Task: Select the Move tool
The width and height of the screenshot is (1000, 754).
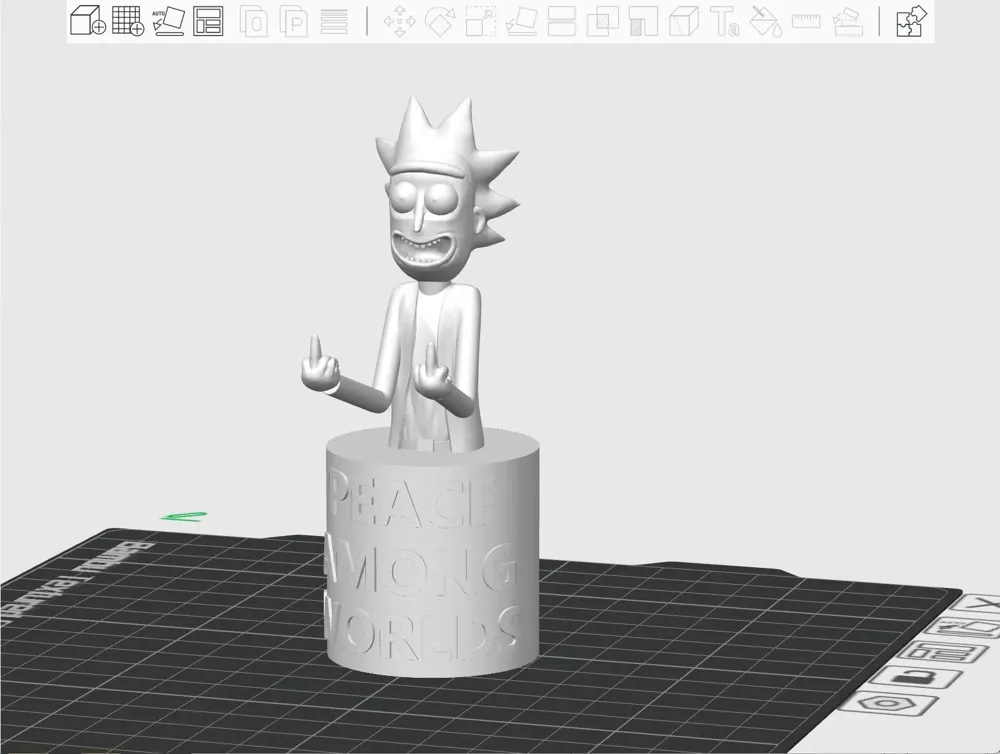Action: tap(400, 22)
